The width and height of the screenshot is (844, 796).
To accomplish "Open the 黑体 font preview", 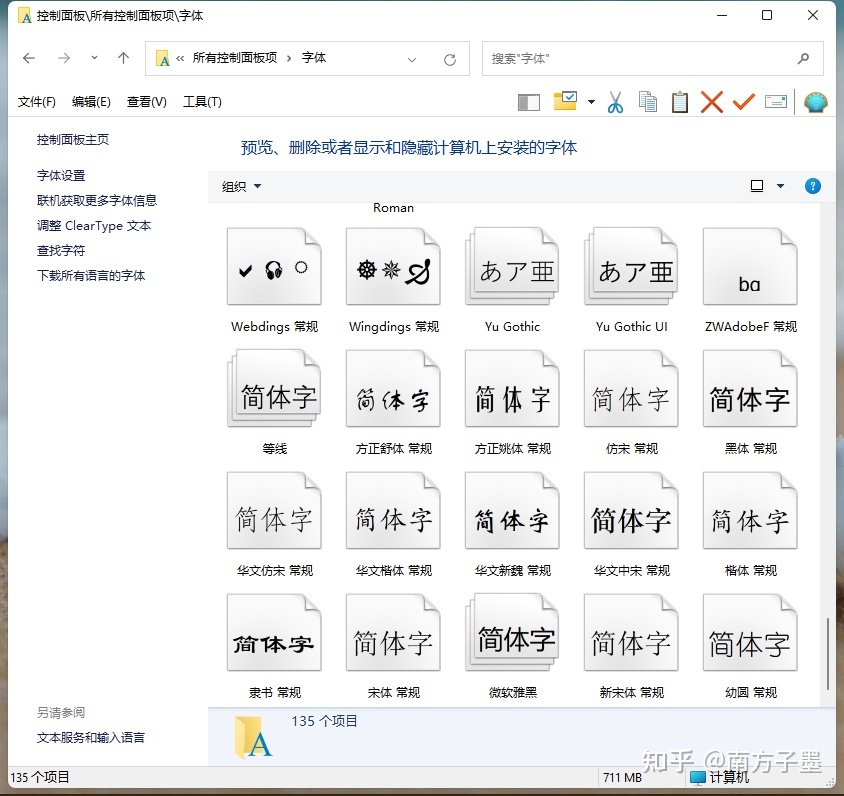I will pyautogui.click(x=749, y=387).
